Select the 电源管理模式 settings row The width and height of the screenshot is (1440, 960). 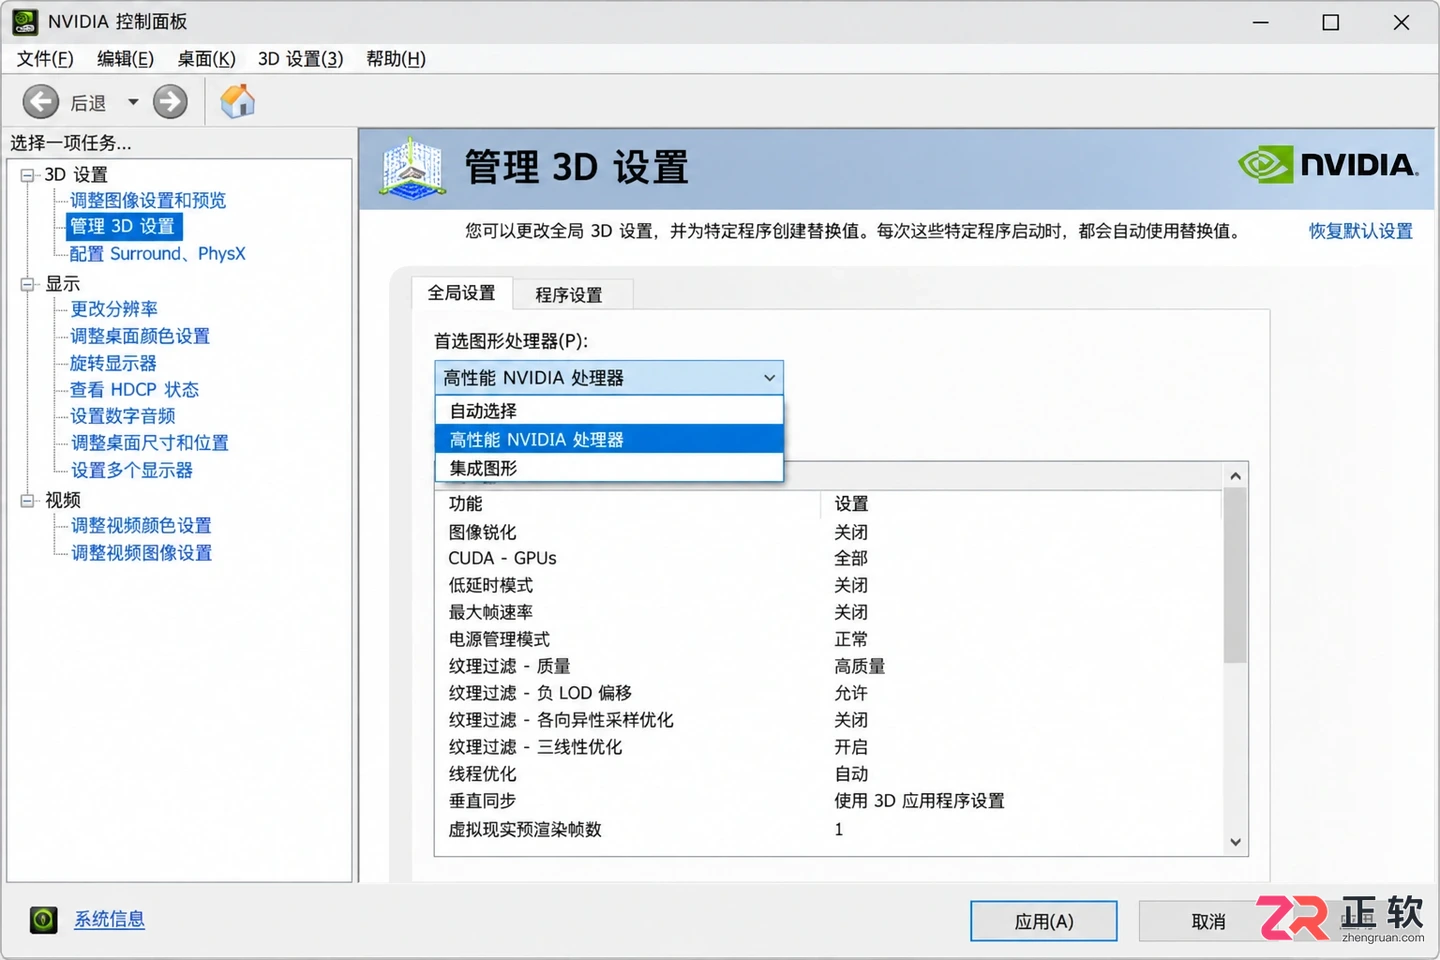(829, 639)
